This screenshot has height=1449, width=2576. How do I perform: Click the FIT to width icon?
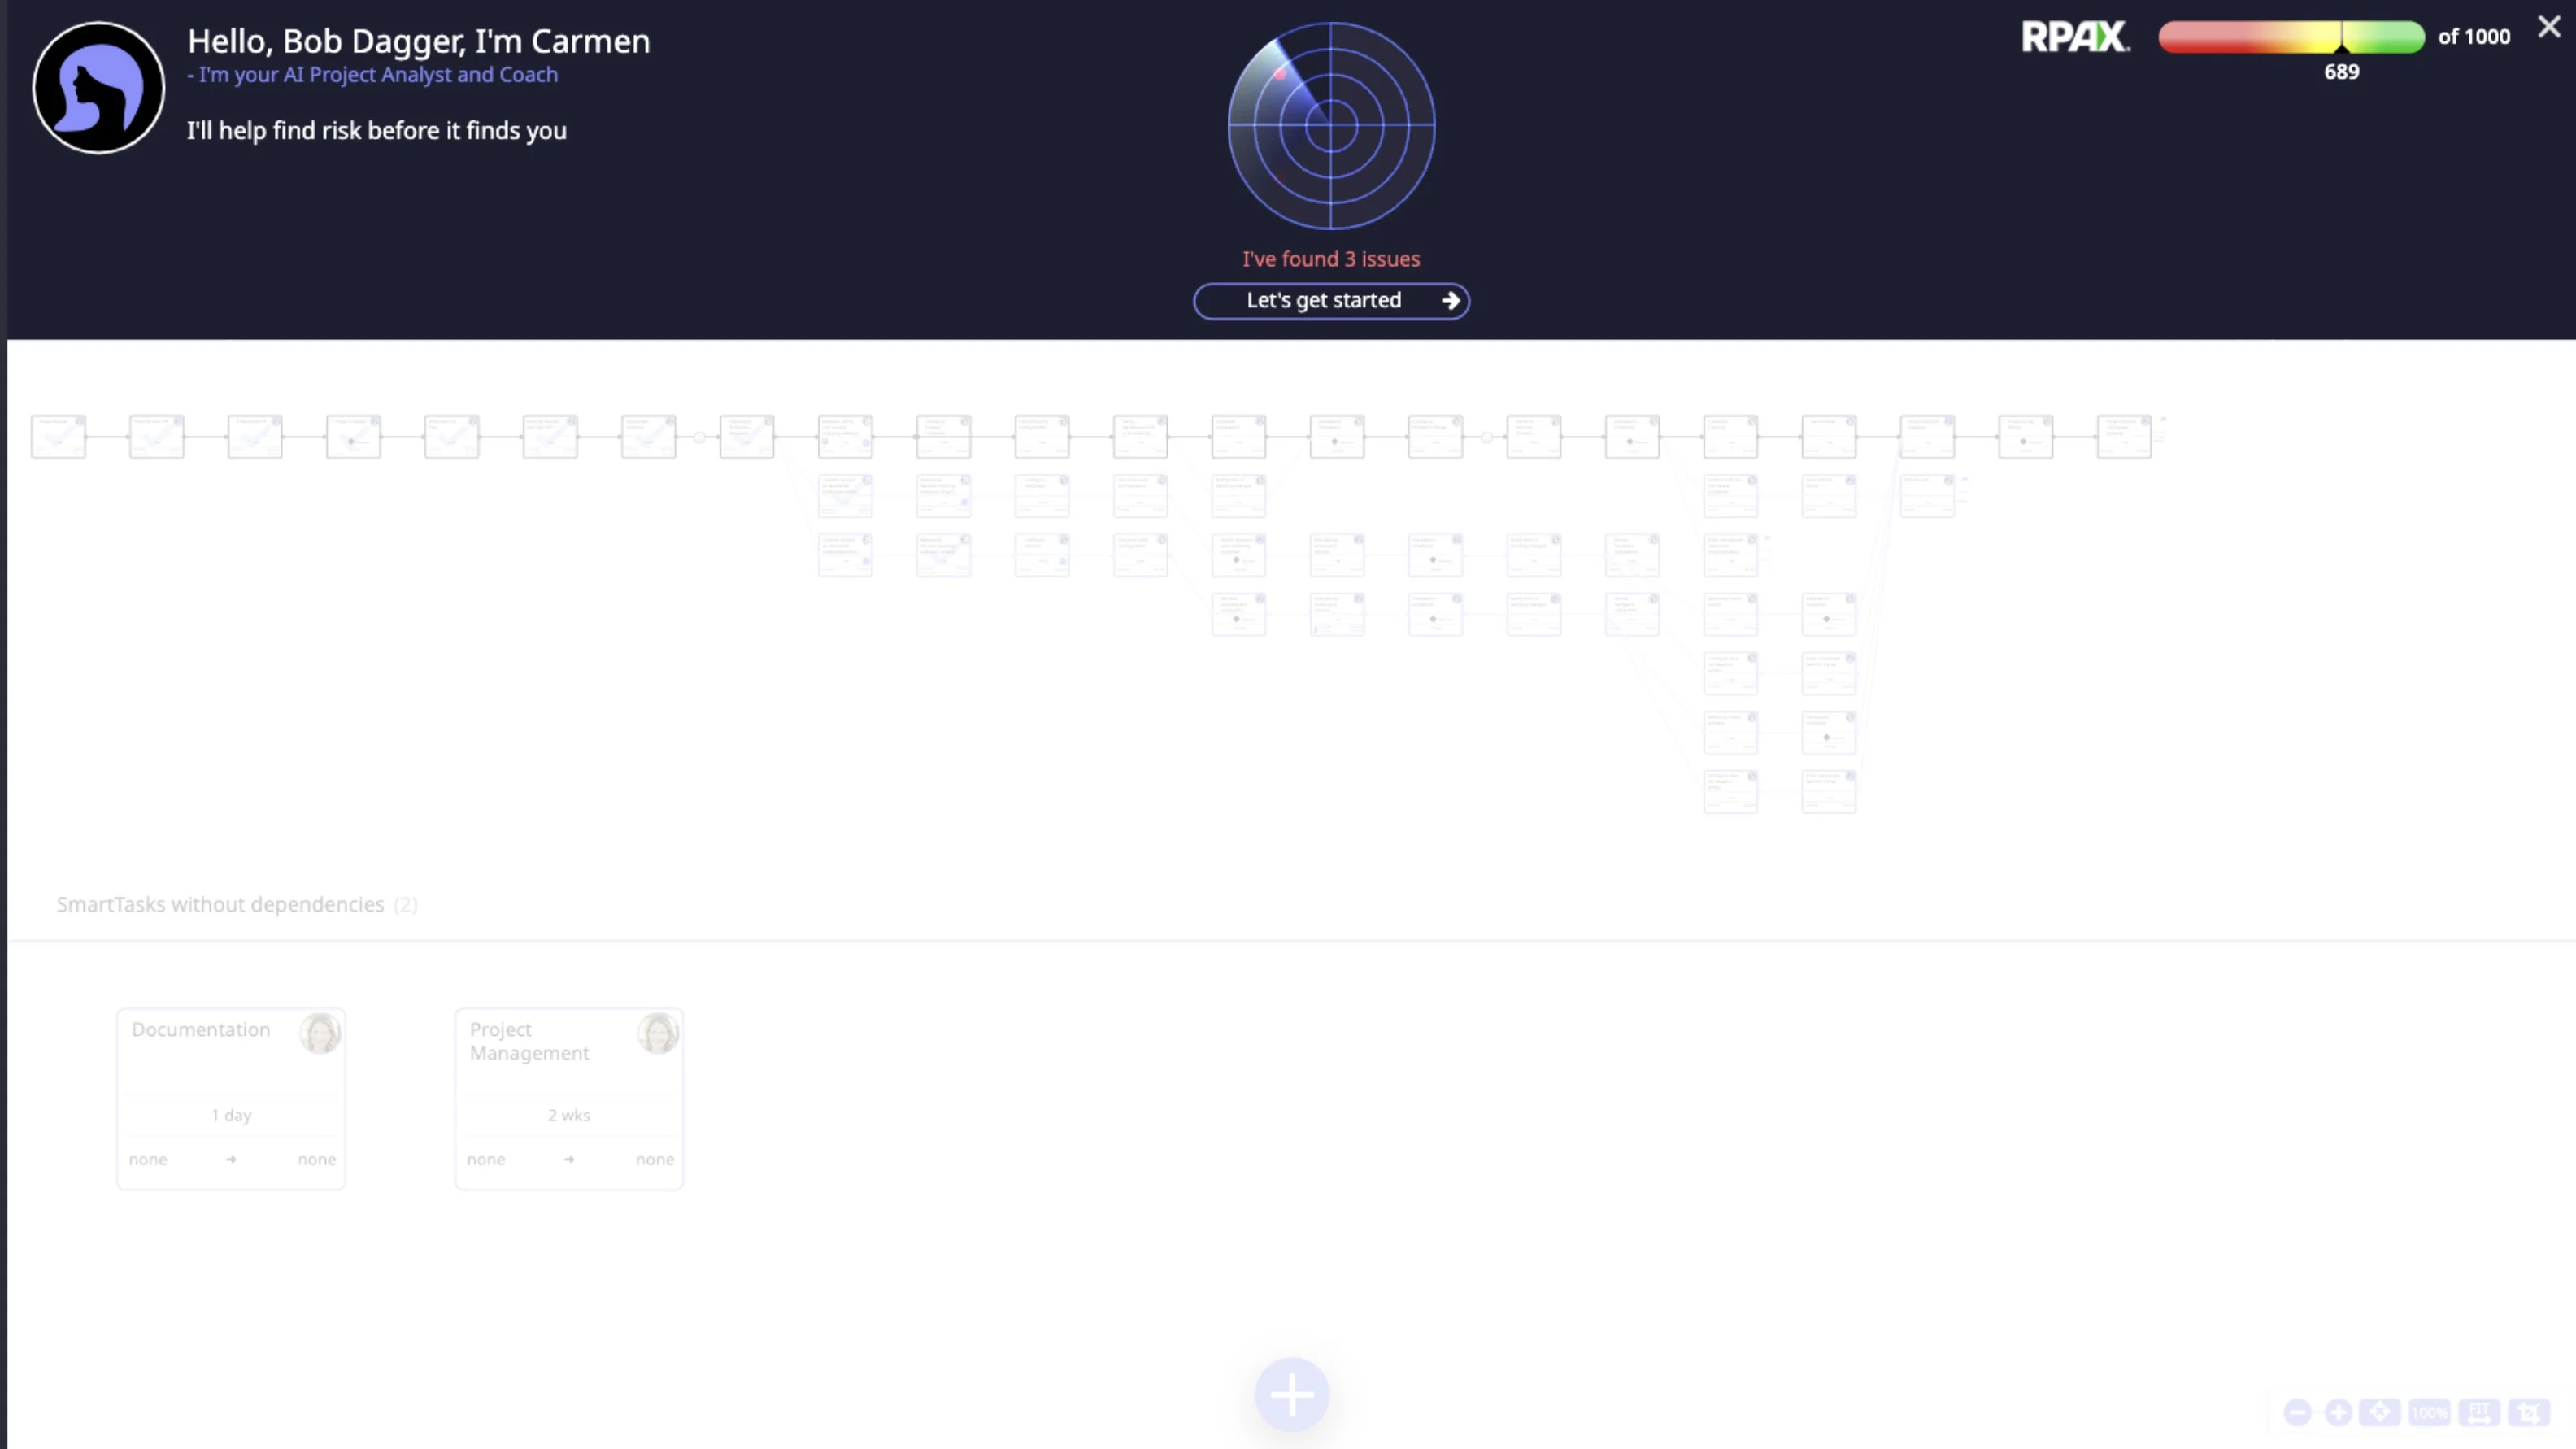pos(2479,1412)
